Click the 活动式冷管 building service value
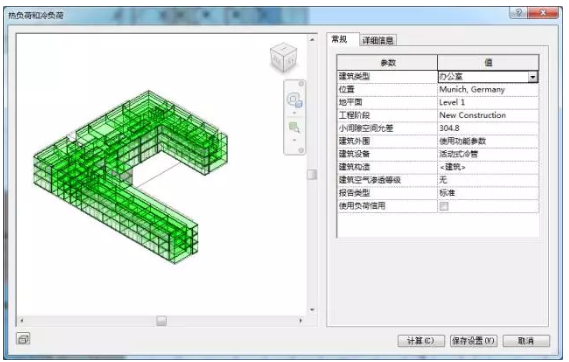 click(488, 154)
